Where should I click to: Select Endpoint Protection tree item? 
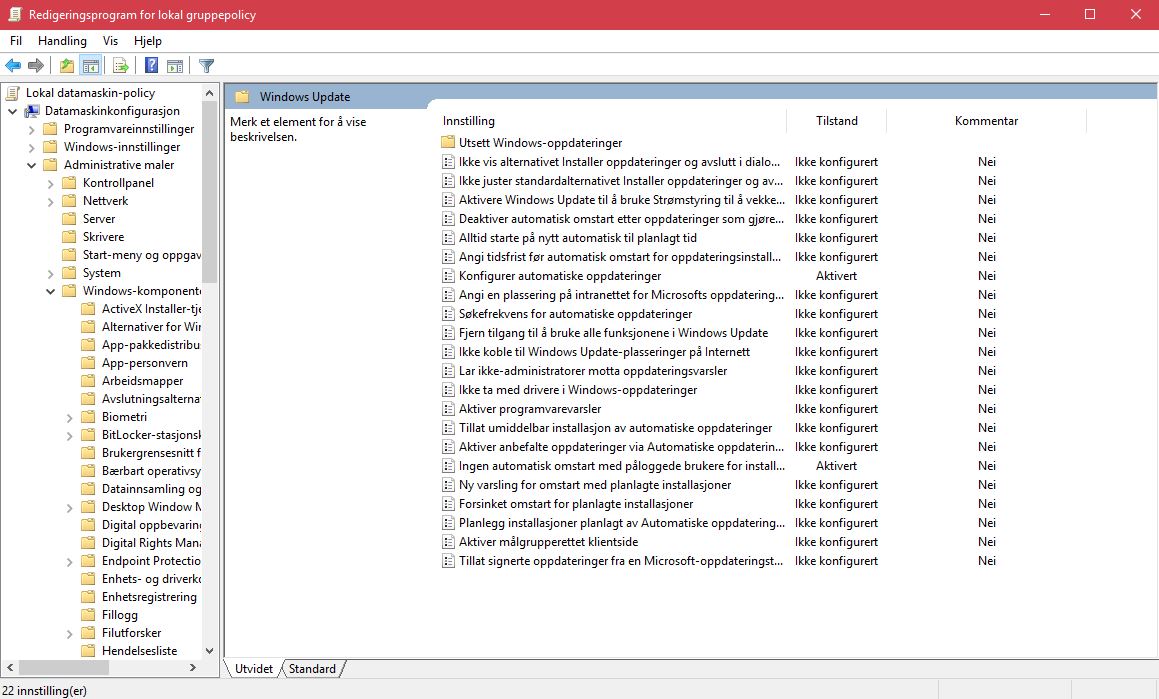pos(151,561)
